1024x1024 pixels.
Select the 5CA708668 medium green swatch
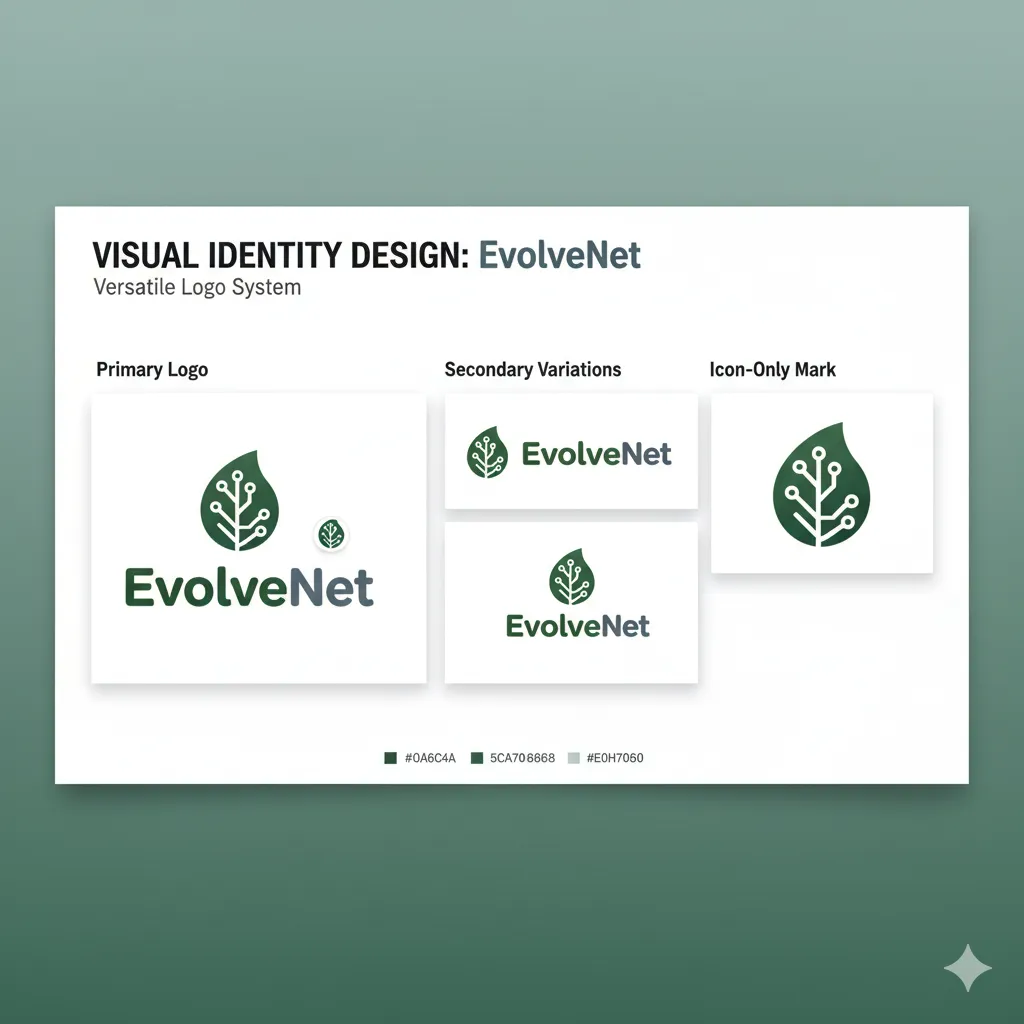pos(478,758)
